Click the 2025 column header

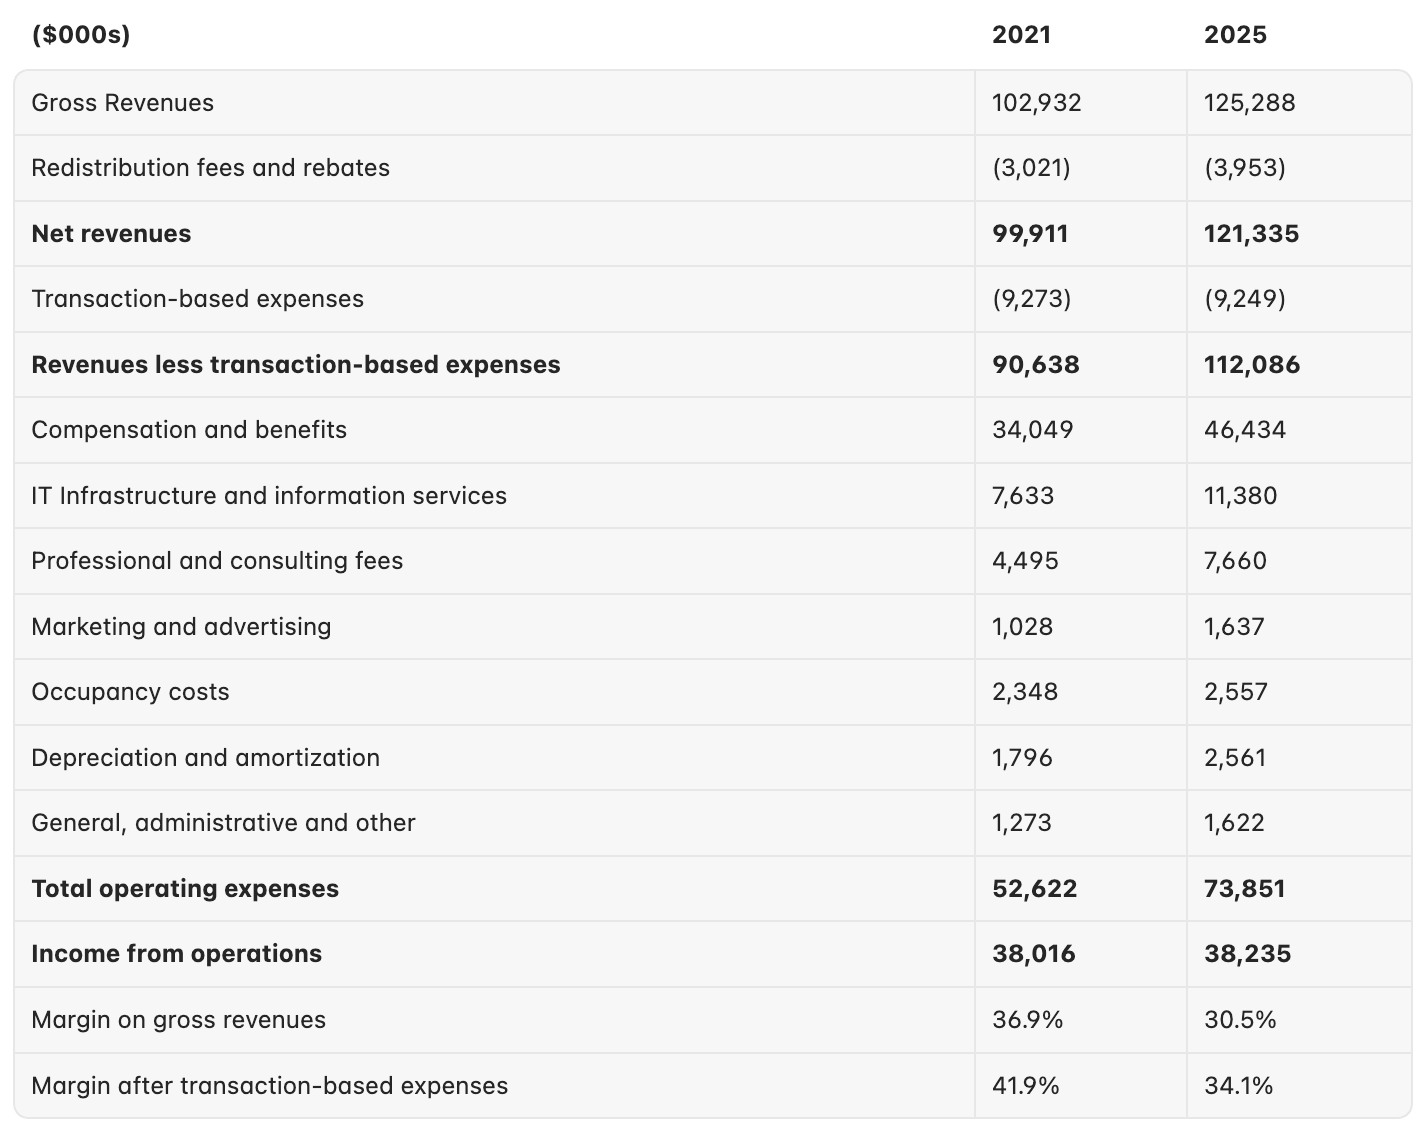[1235, 35]
